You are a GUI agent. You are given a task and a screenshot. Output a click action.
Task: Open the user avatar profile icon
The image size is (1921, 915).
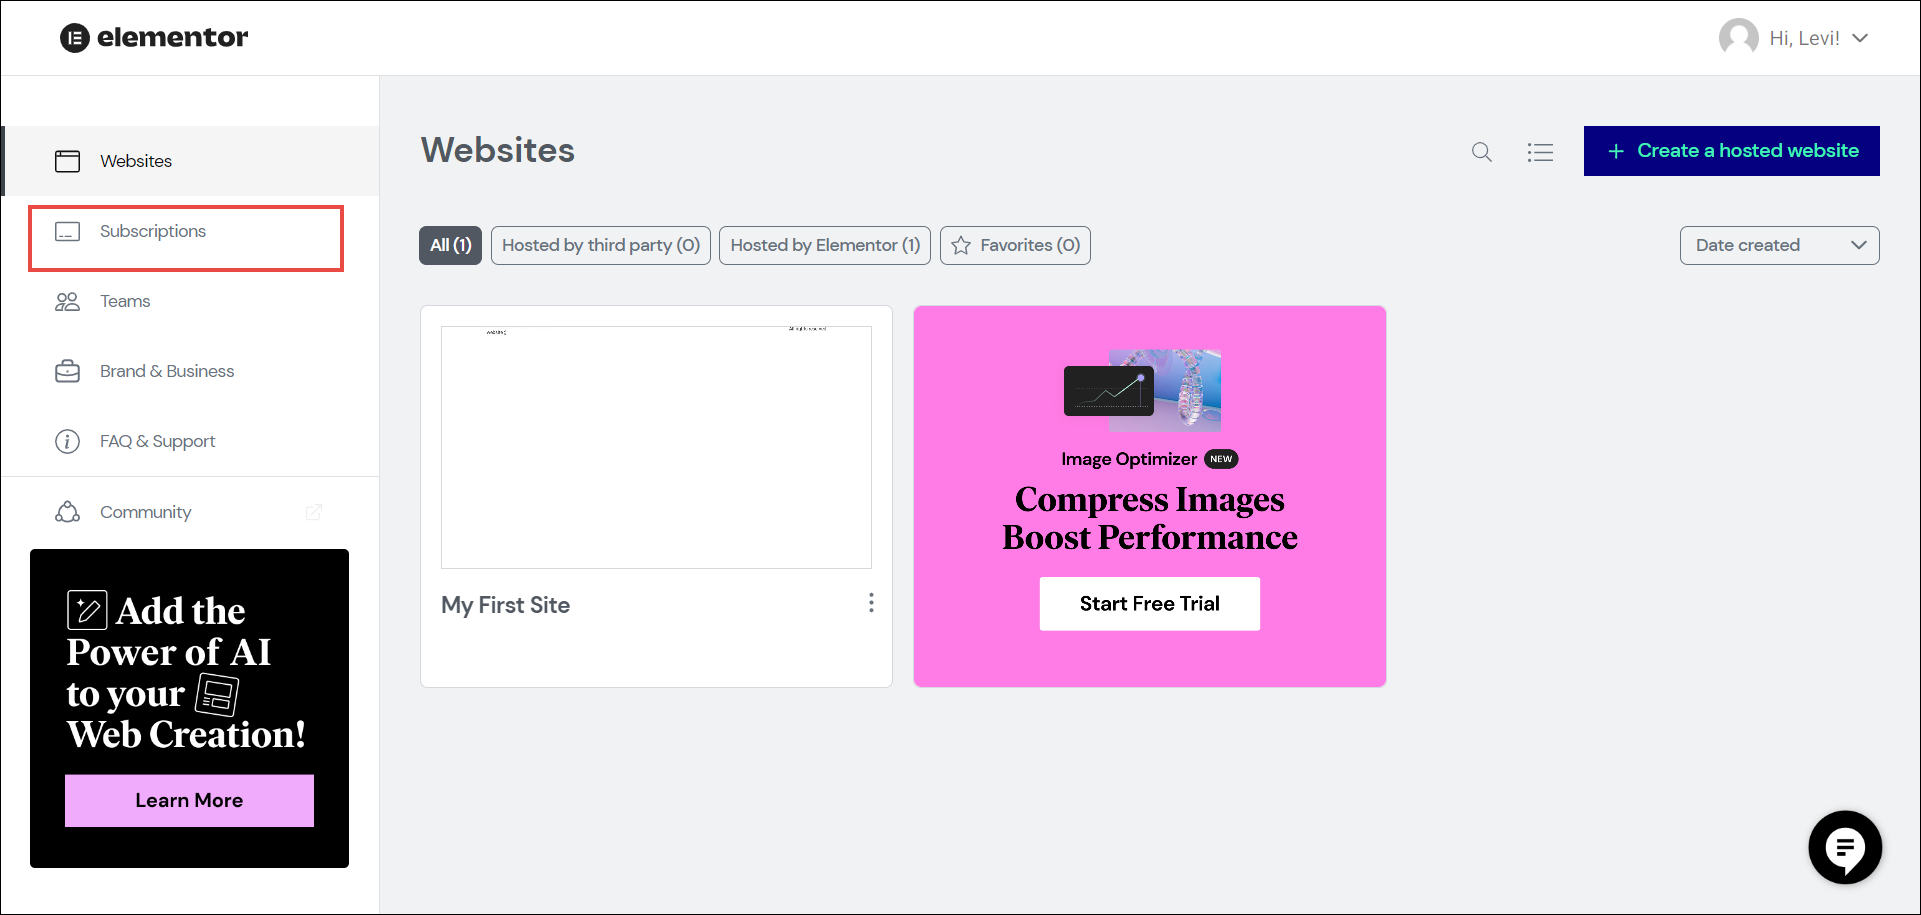(x=1739, y=38)
